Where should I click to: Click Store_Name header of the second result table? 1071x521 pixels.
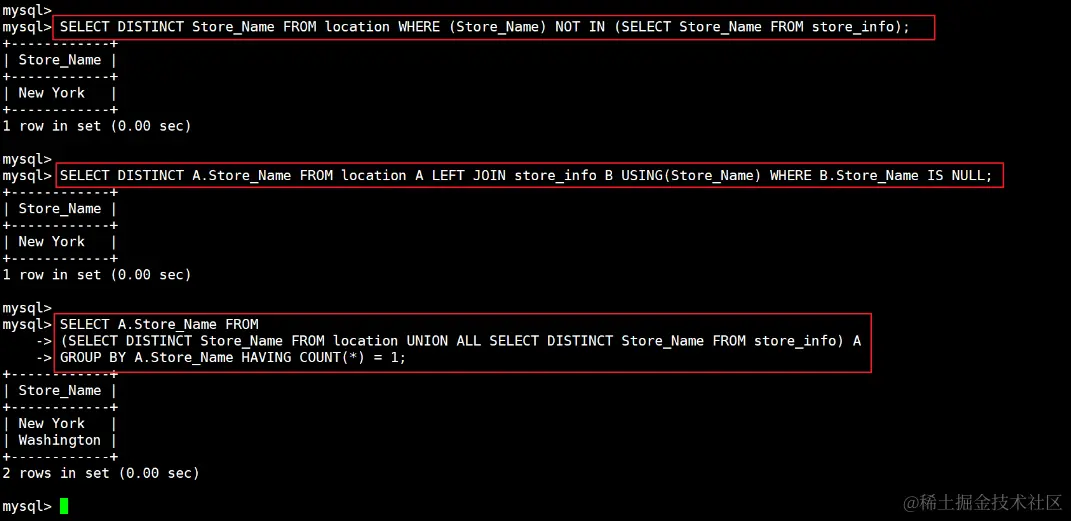[x=59, y=209]
